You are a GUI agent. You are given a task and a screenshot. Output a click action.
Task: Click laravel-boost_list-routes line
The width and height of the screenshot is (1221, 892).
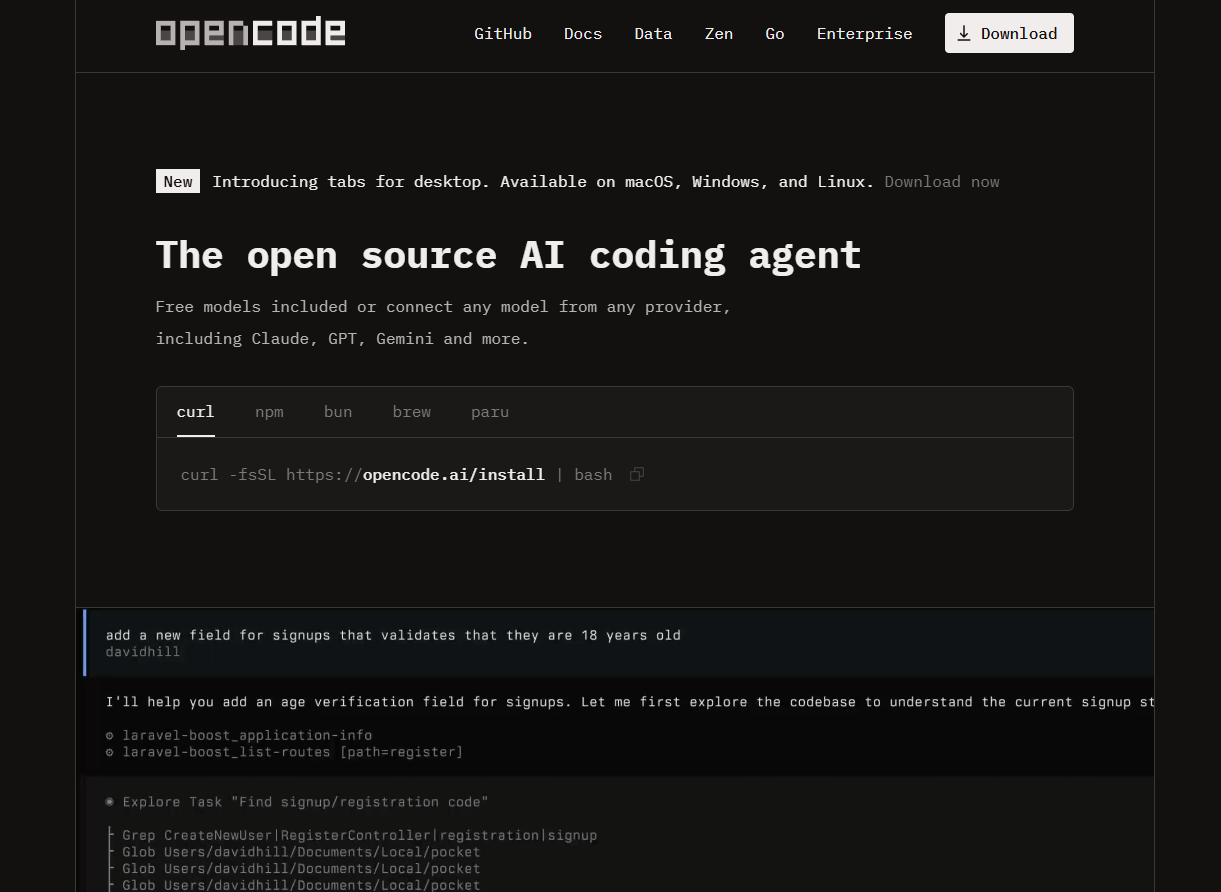point(284,751)
